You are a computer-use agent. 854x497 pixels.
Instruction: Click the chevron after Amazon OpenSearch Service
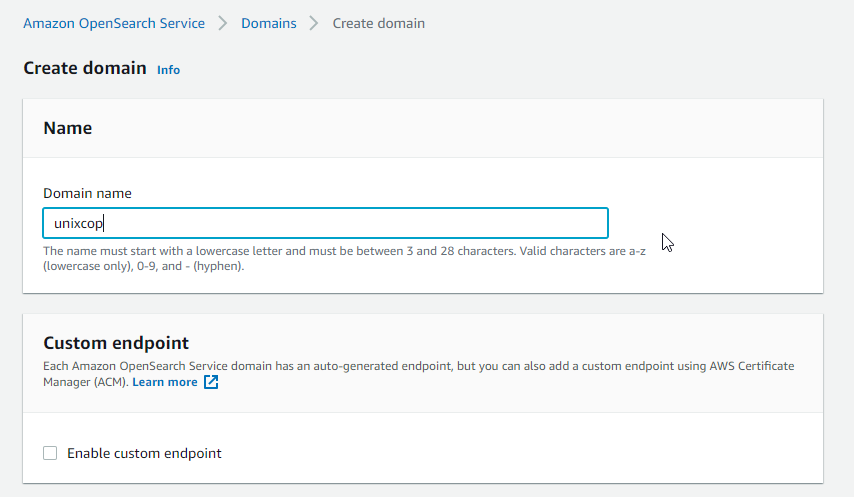pyautogui.click(x=223, y=23)
